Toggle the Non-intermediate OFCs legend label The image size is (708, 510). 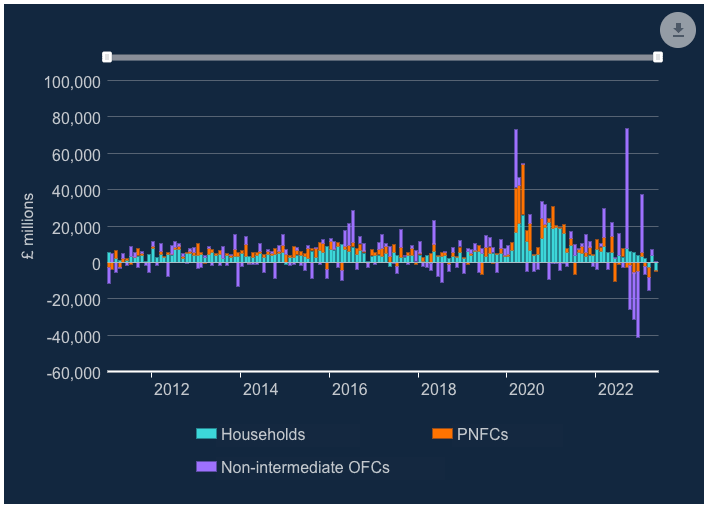click(305, 467)
